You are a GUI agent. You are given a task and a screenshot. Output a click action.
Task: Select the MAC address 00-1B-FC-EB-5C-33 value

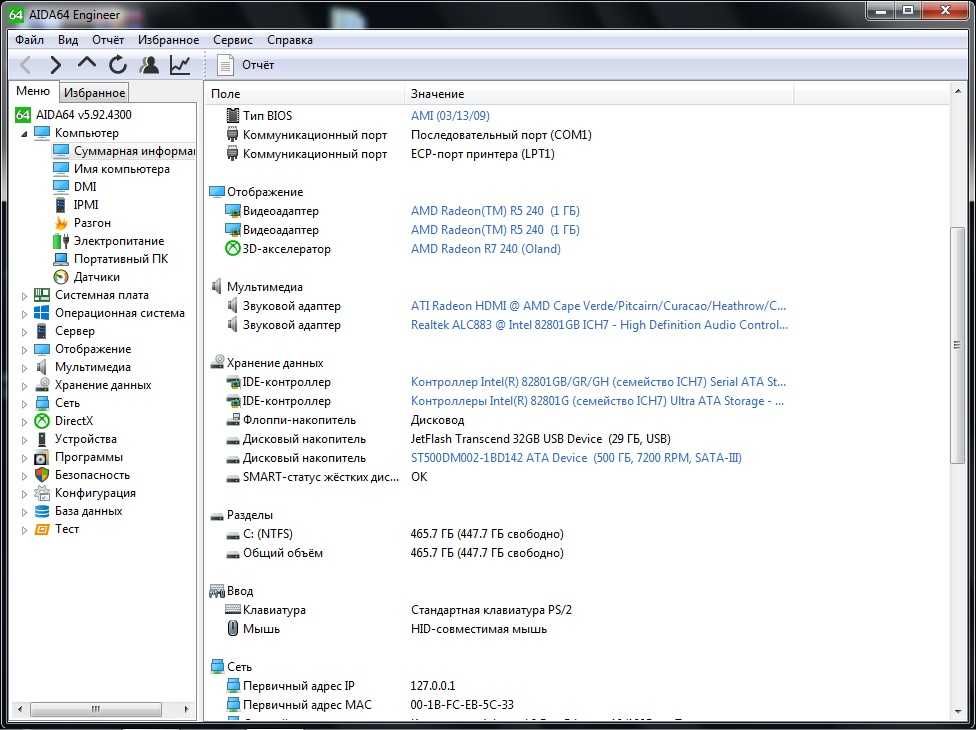pos(462,705)
